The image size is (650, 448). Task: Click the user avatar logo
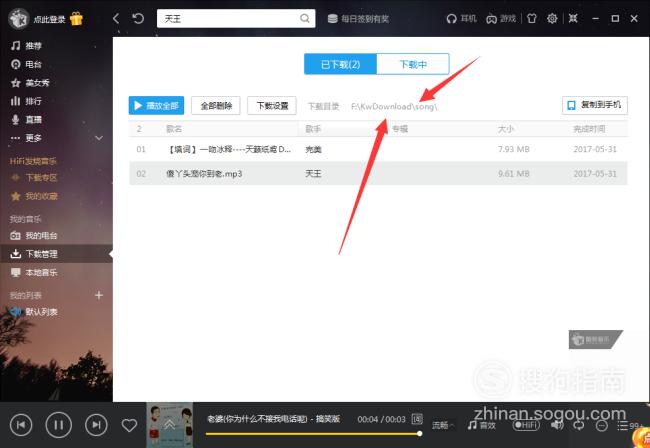coord(19,19)
